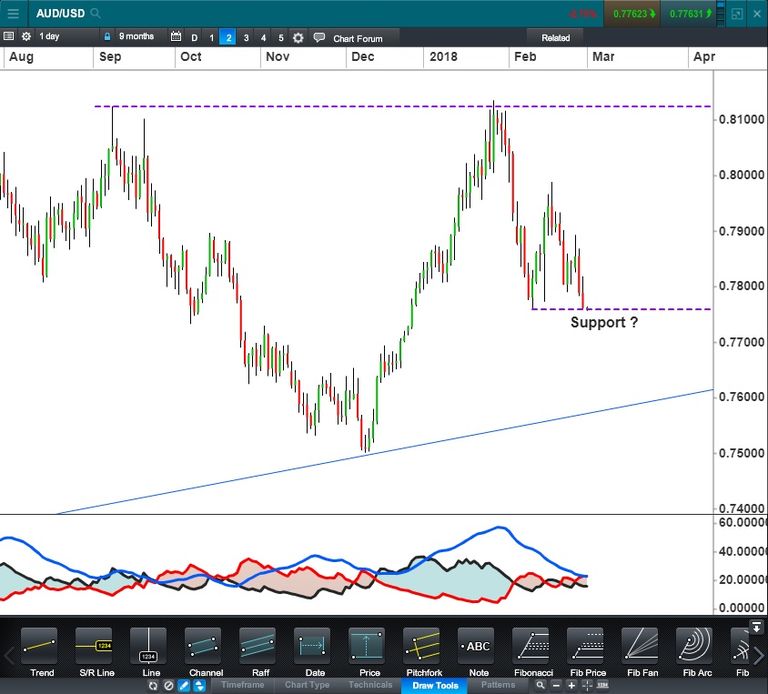Toggle the blue up-down arrows icon
Screen dimensions: 768x694
point(199,686)
